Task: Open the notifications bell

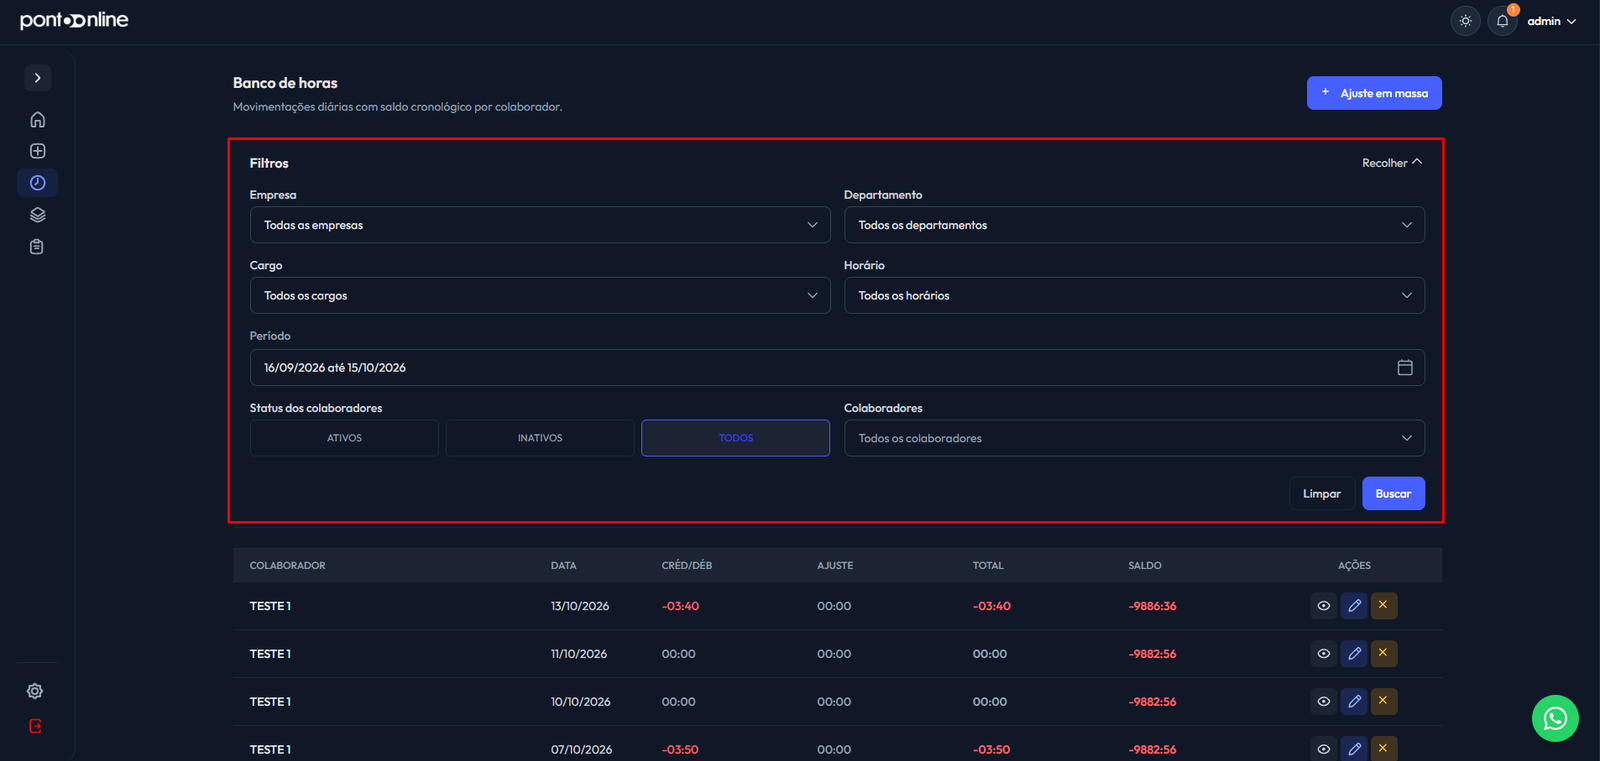Action: click(x=1502, y=21)
